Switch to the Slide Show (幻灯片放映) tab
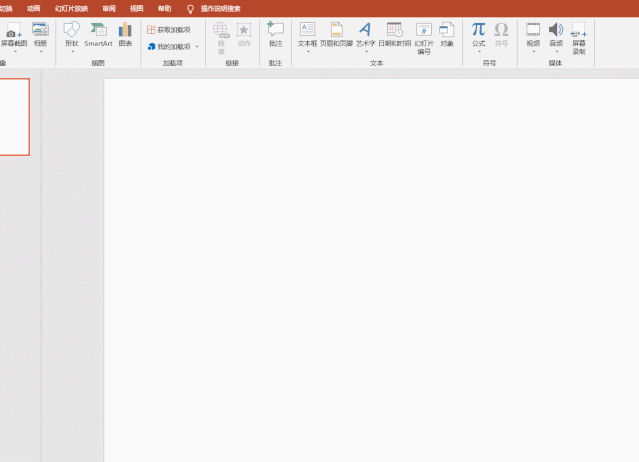This screenshot has width=639, height=462. coord(70,9)
